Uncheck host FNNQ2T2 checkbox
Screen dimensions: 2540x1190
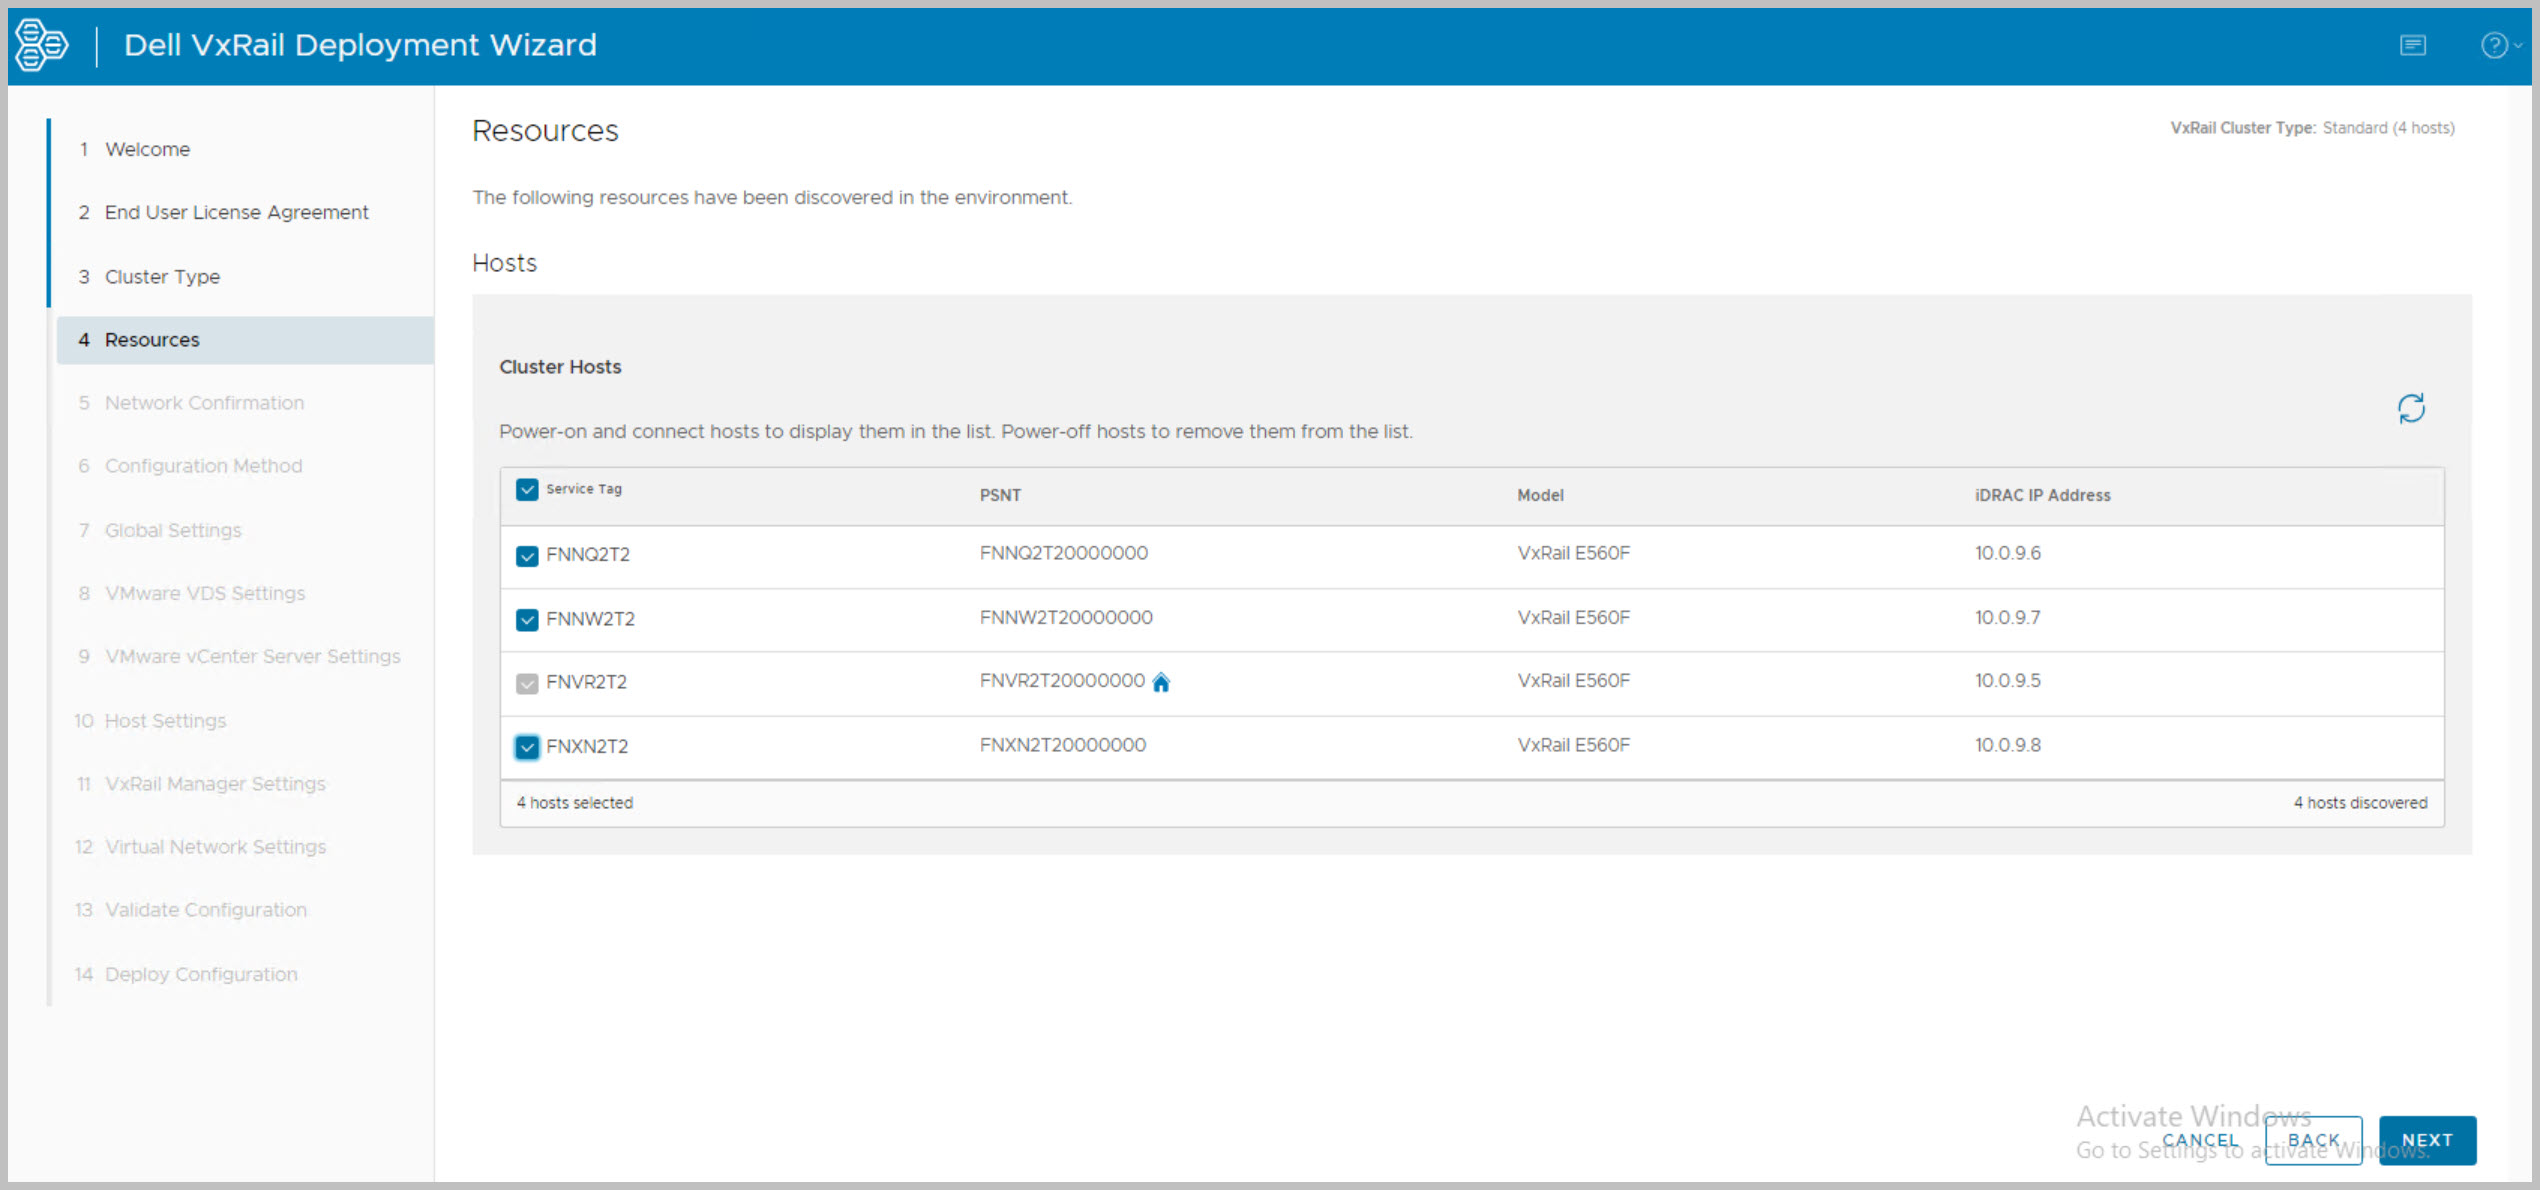527,556
